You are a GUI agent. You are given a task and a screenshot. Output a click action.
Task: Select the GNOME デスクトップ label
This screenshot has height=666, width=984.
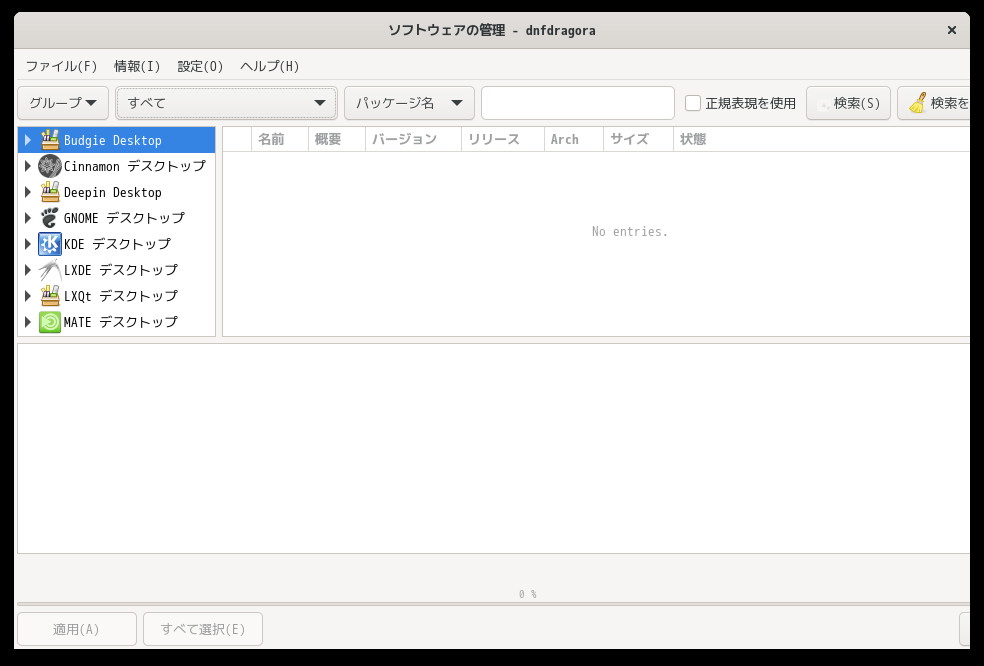[124, 218]
